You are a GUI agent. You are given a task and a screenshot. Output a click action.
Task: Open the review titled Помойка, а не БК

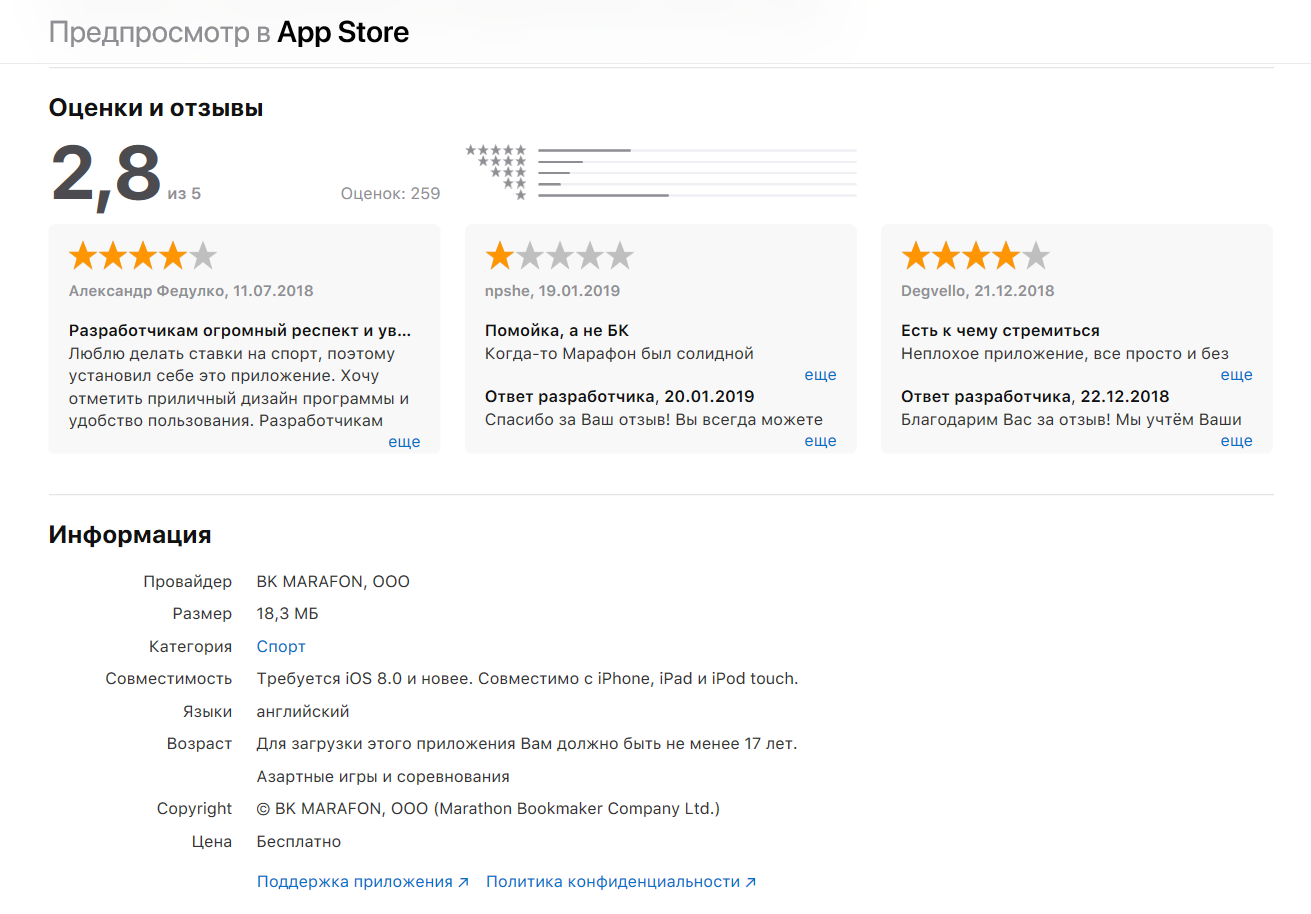tap(557, 330)
